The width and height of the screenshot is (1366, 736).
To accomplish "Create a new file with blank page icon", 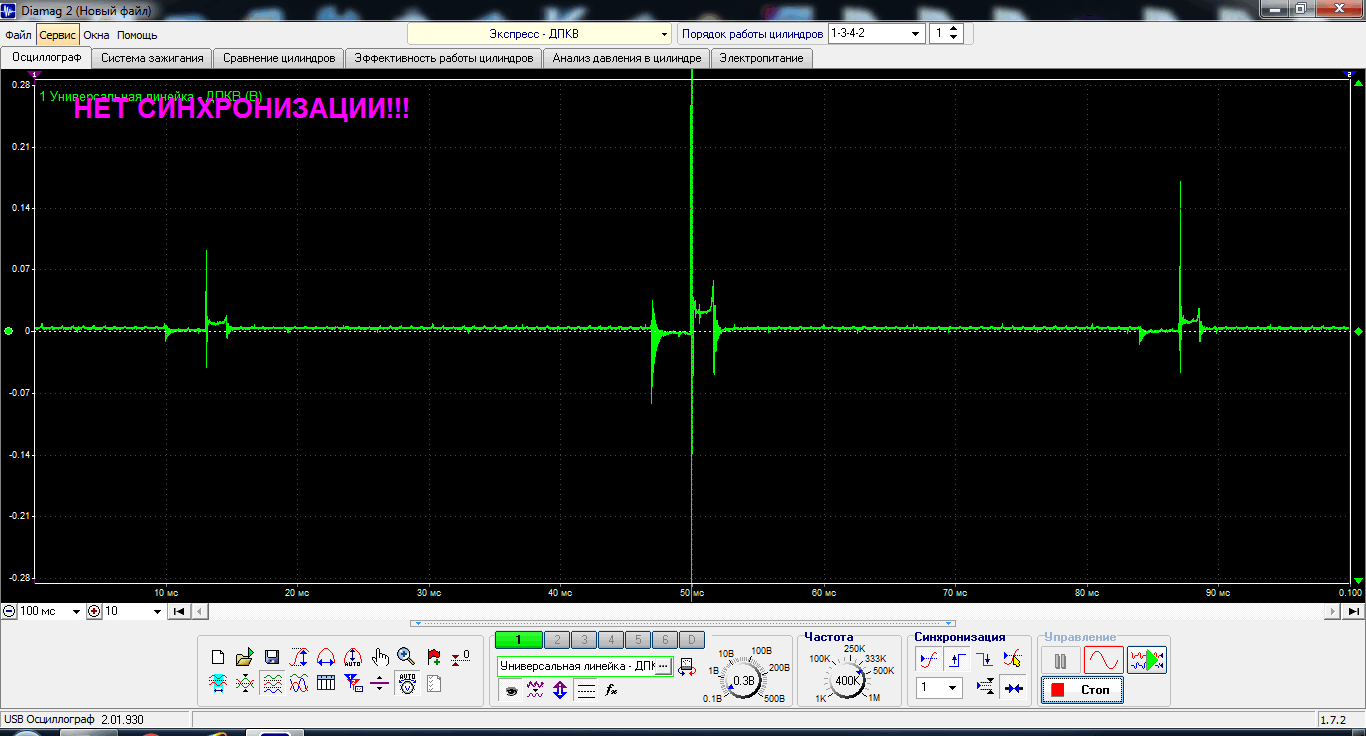I will [x=218, y=657].
